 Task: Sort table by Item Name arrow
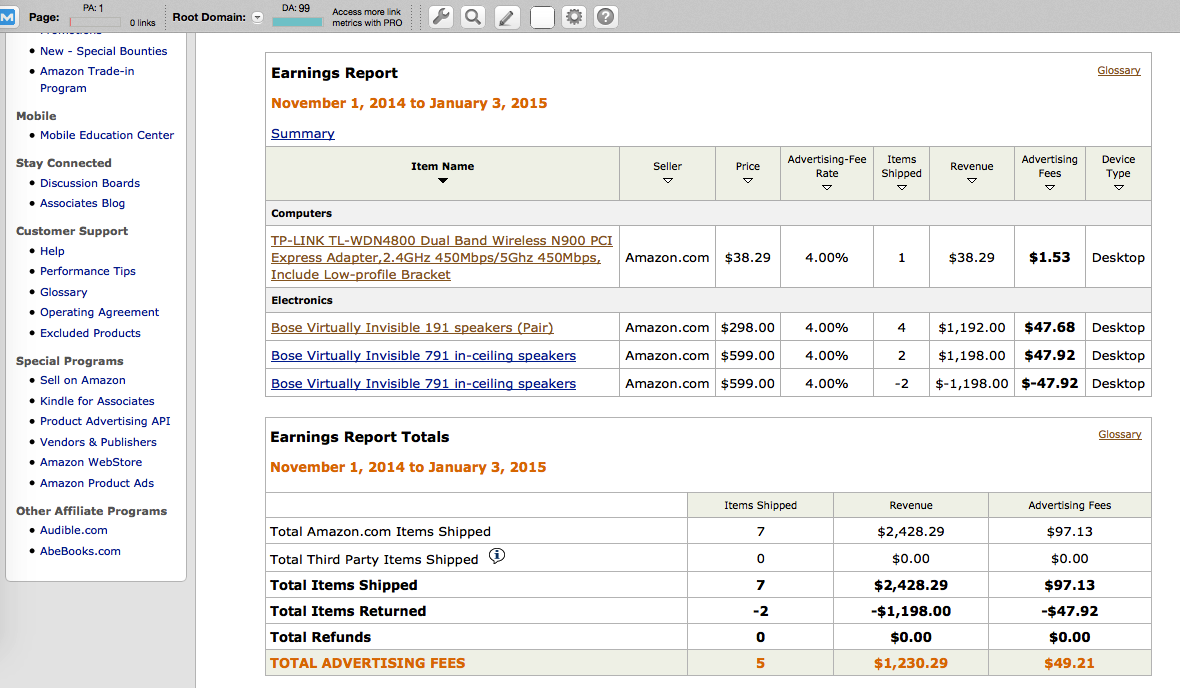(442, 181)
